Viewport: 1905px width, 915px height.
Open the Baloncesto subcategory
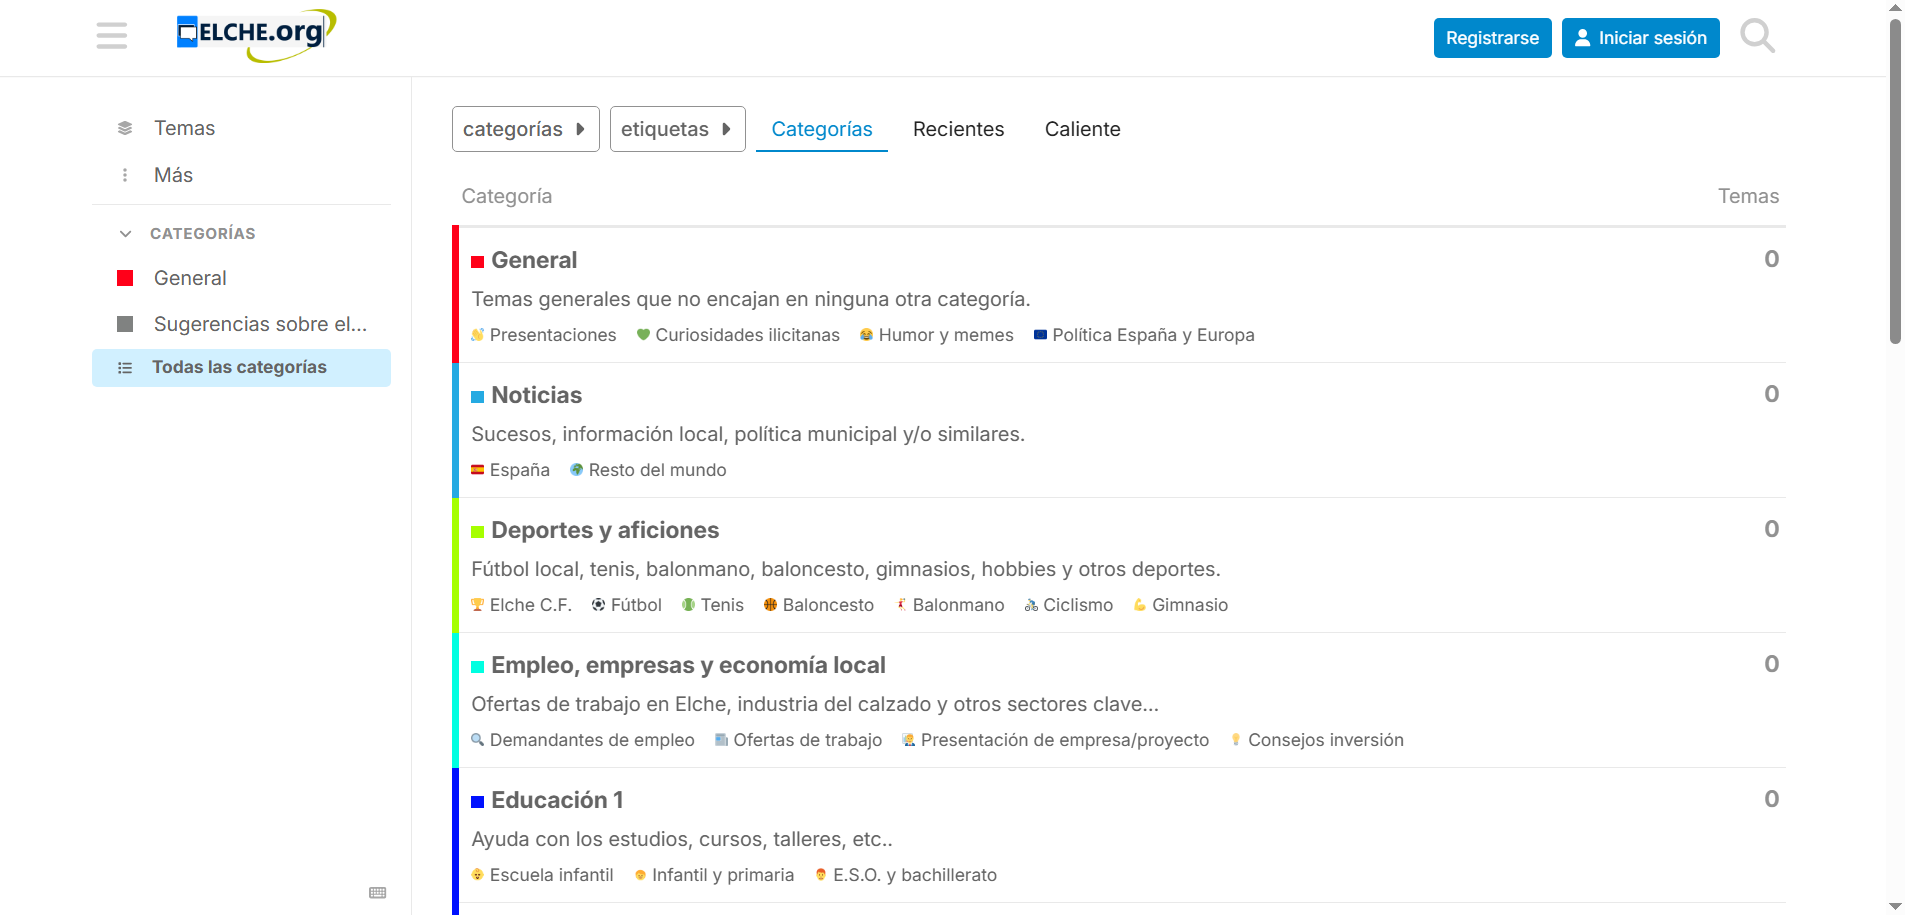click(819, 605)
